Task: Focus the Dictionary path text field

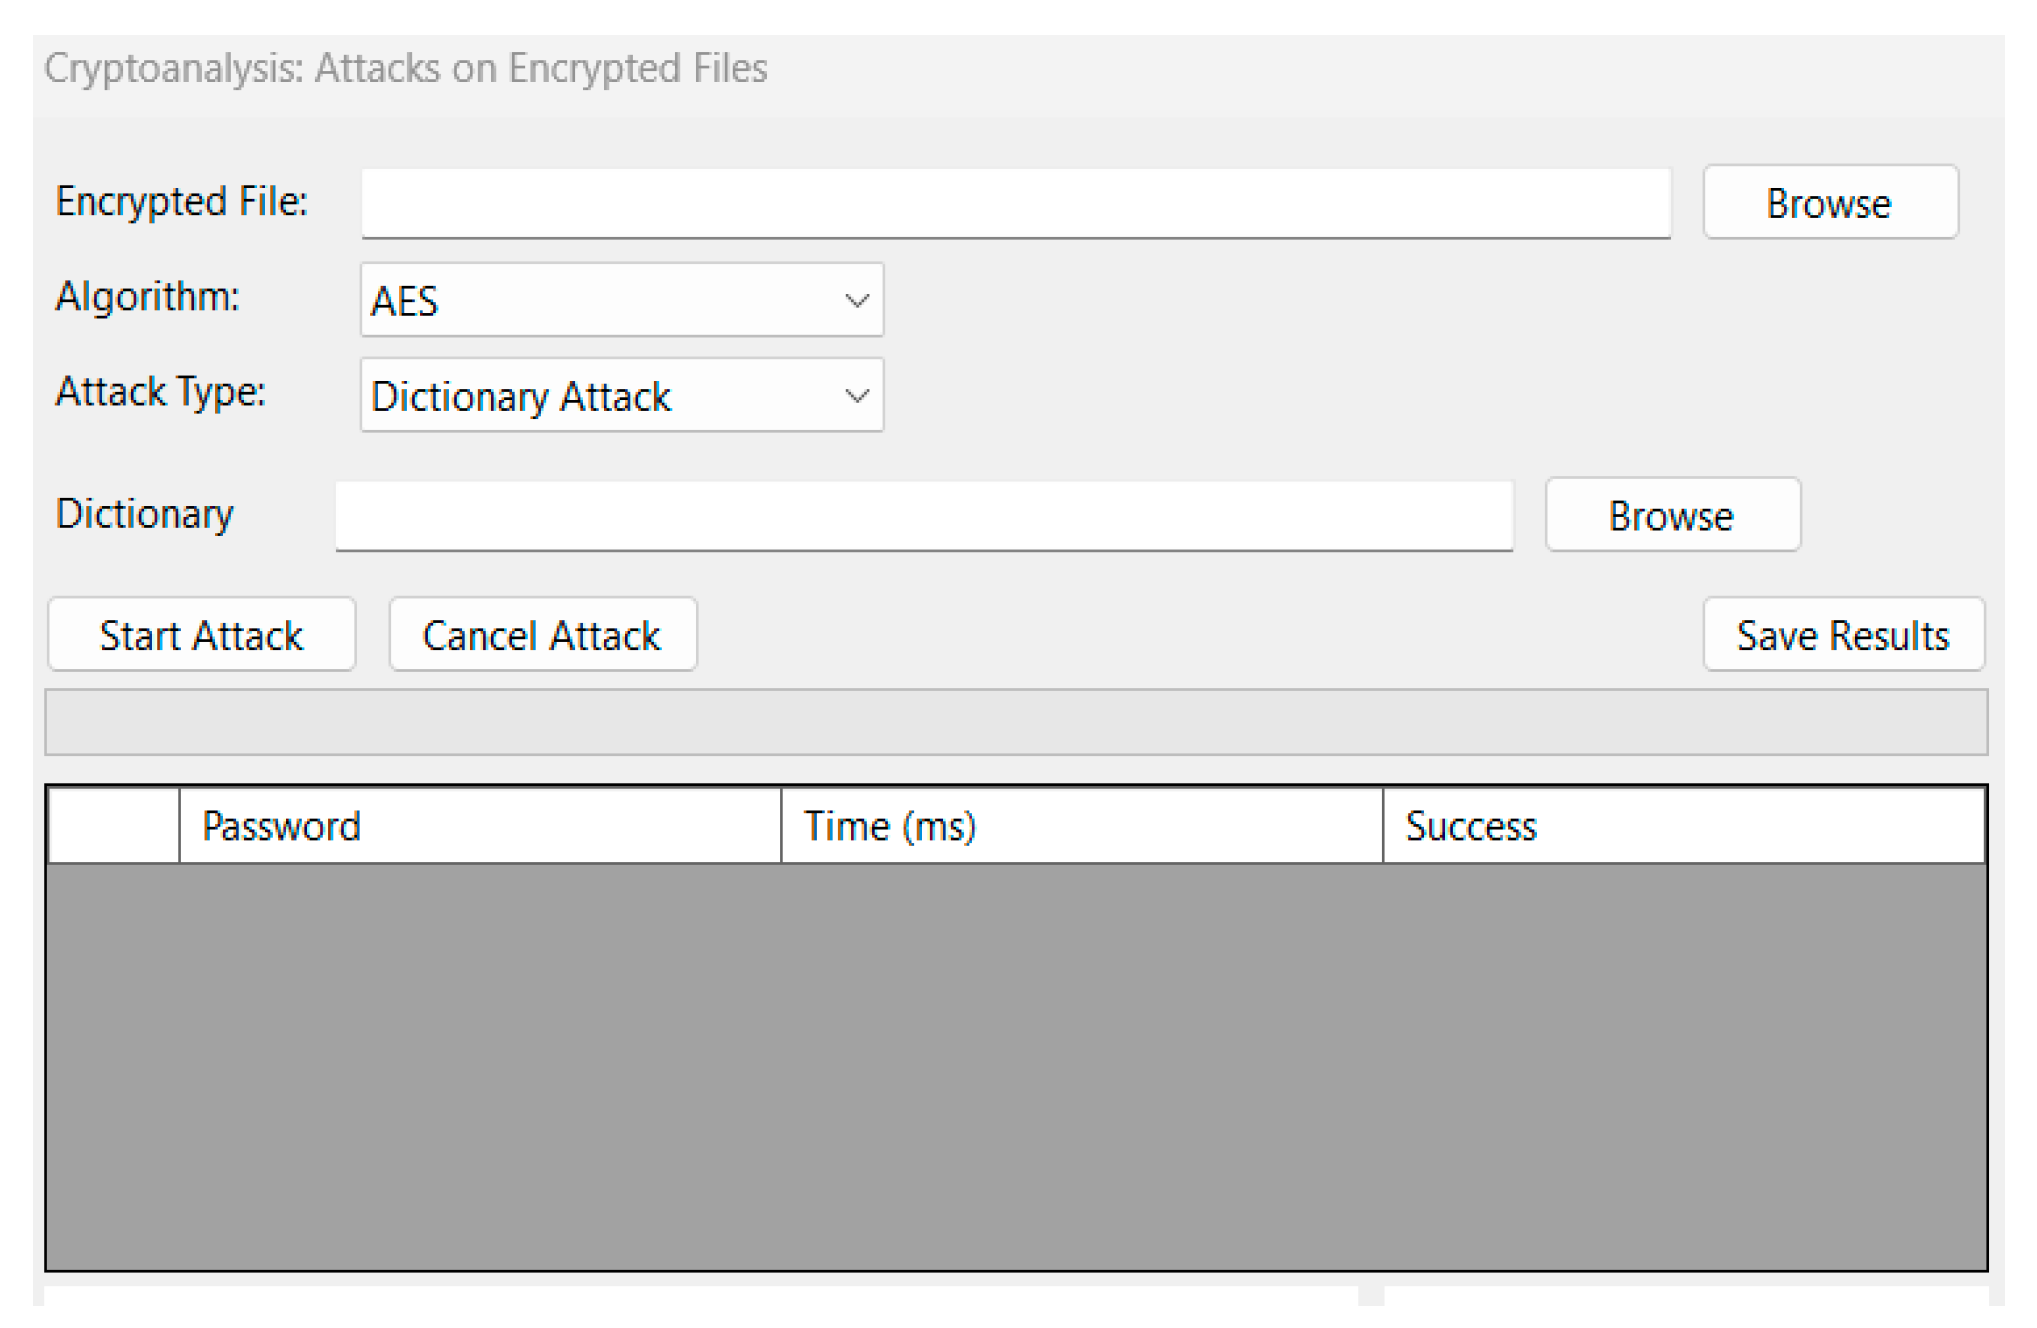Action: coord(923,515)
